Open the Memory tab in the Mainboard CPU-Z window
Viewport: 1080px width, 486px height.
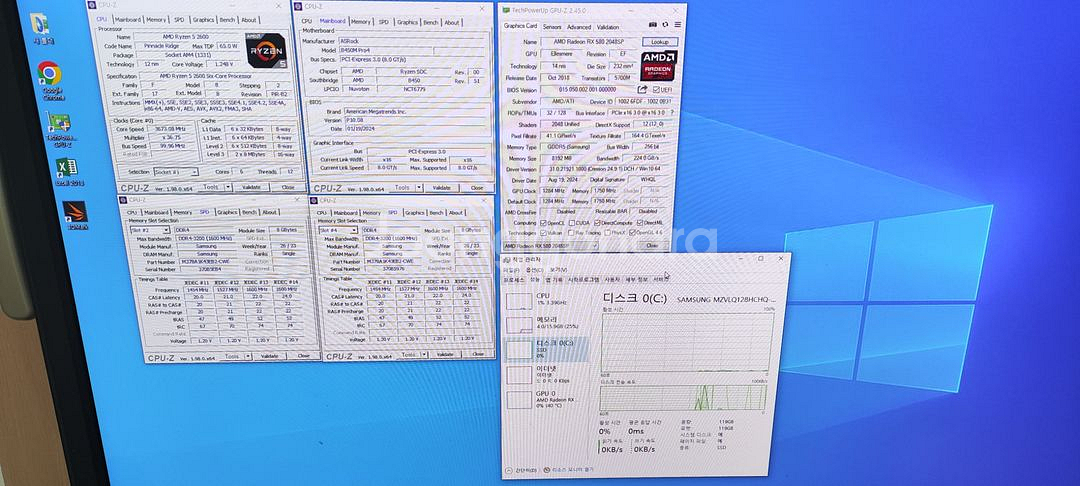[361, 22]
